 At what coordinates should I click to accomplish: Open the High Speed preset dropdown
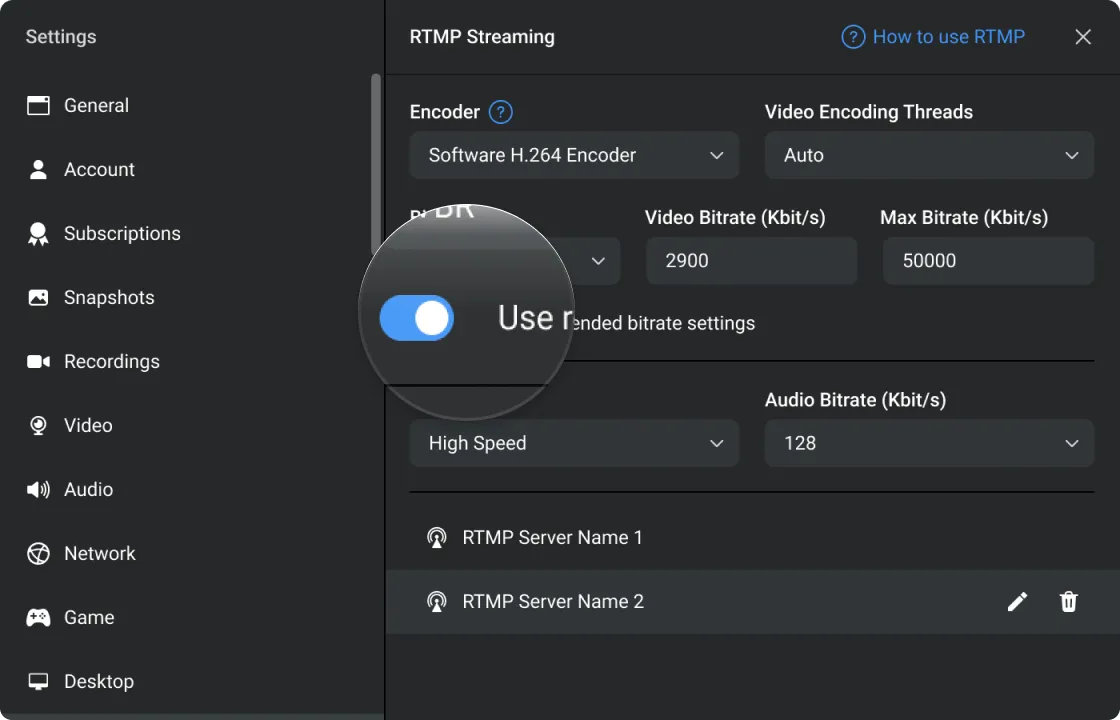pyautogui.click(x=574, y=443)
